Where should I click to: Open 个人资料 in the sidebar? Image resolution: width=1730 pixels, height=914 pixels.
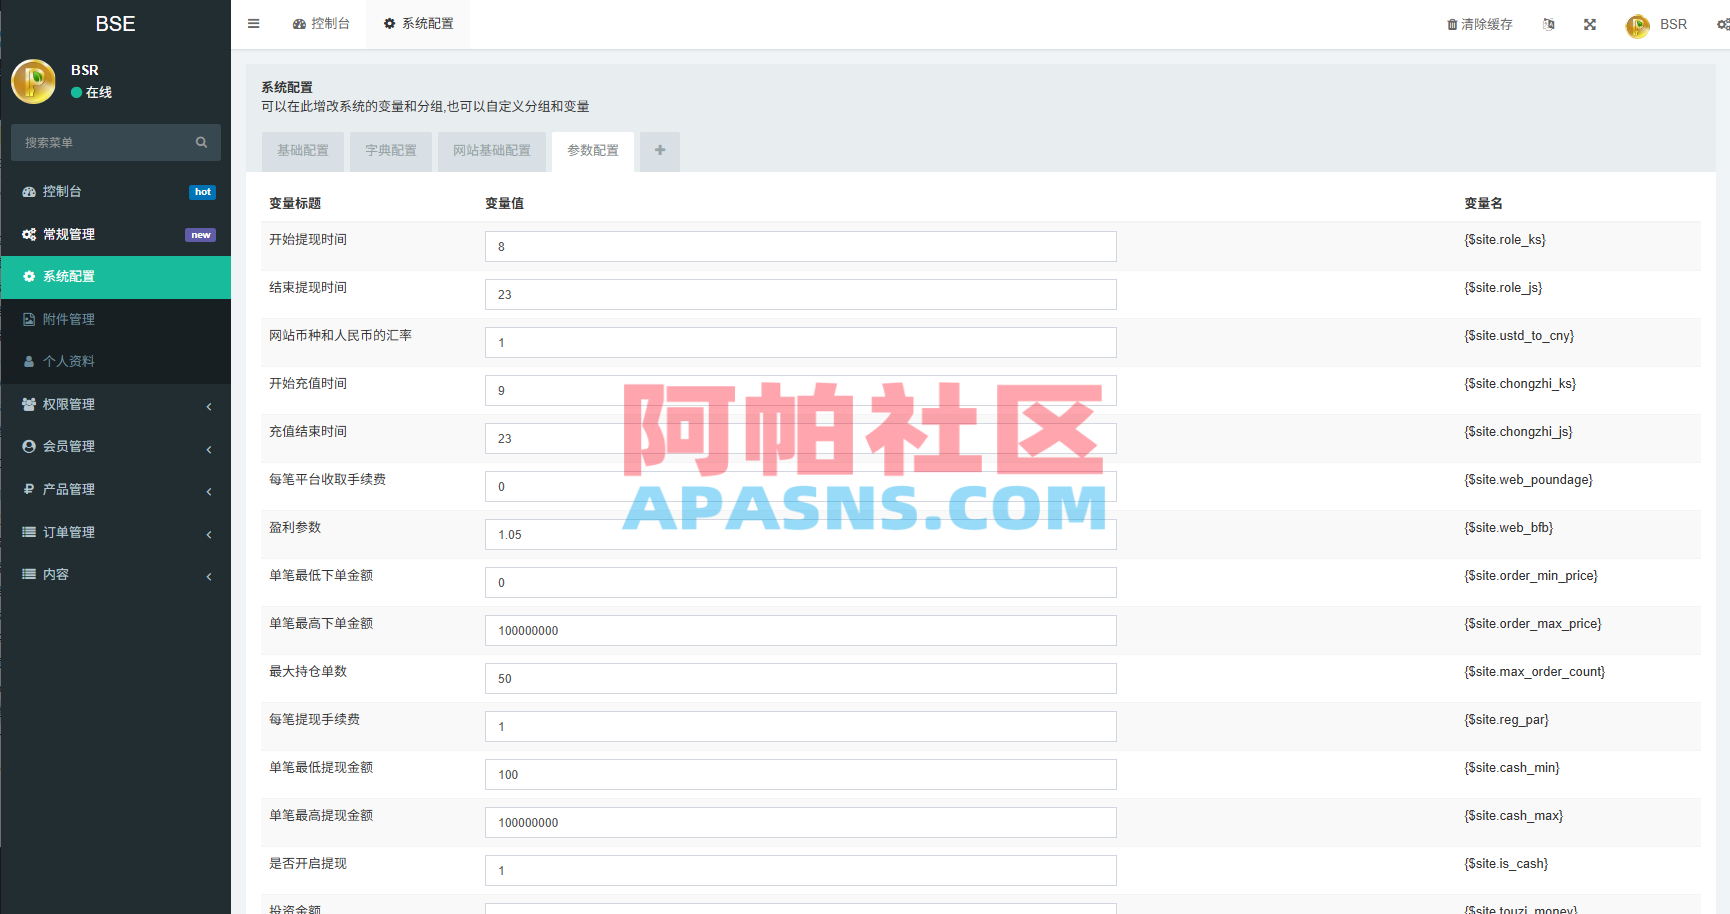point(116,361)
